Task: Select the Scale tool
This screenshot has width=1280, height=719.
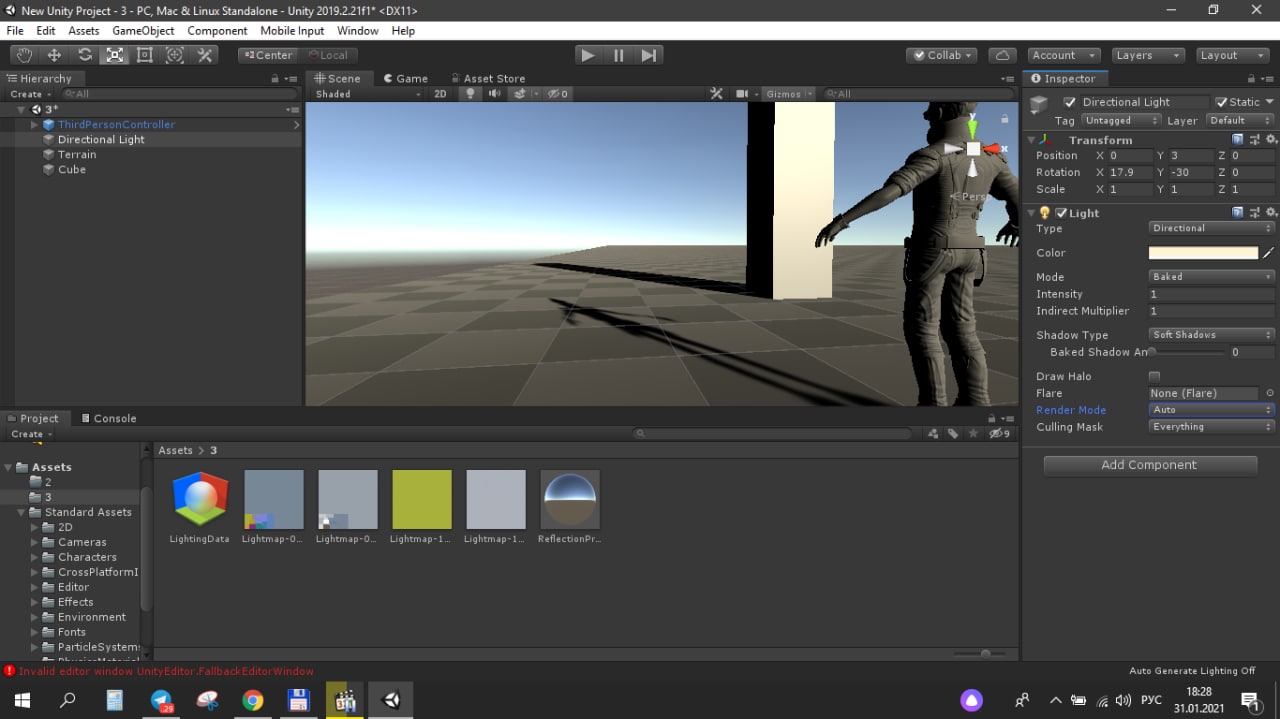Action: tap(115, 55)
